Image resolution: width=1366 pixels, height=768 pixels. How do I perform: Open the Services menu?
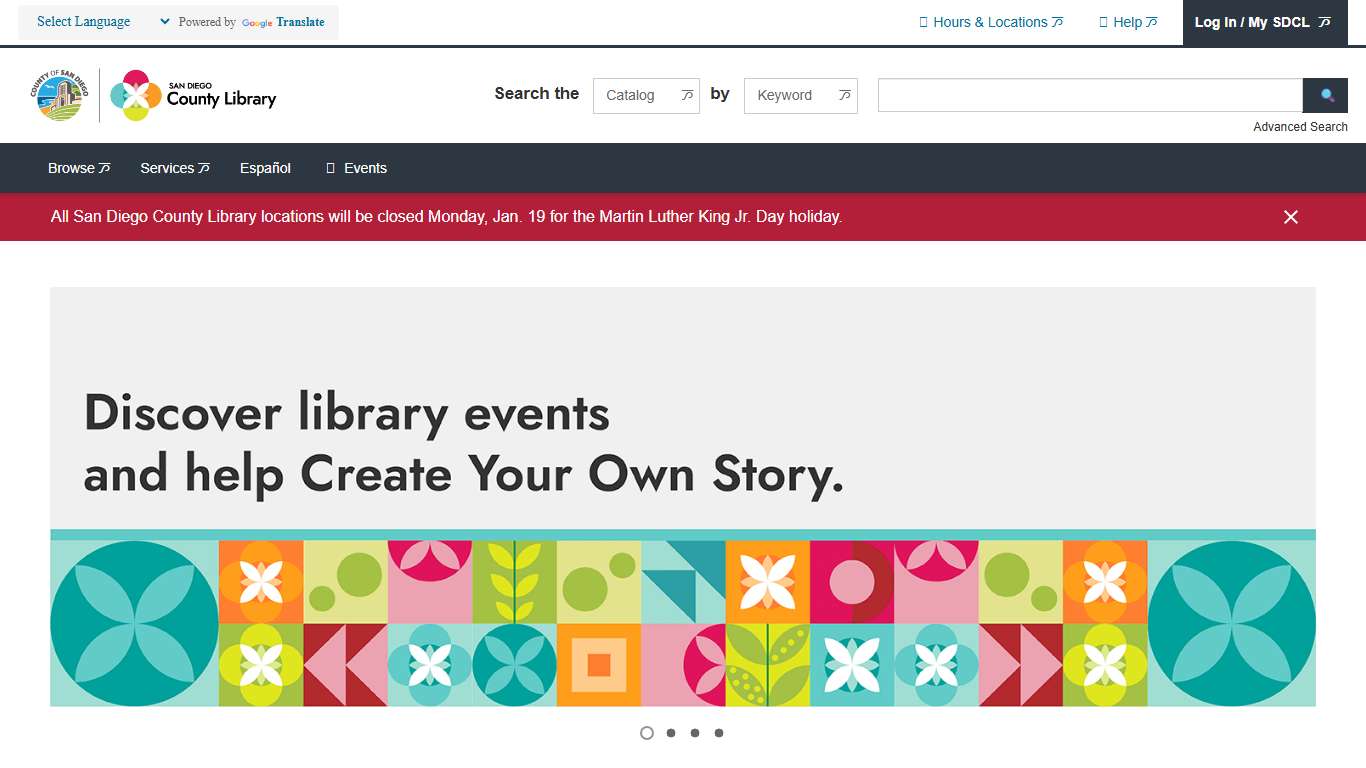click(x=170, y=168)
